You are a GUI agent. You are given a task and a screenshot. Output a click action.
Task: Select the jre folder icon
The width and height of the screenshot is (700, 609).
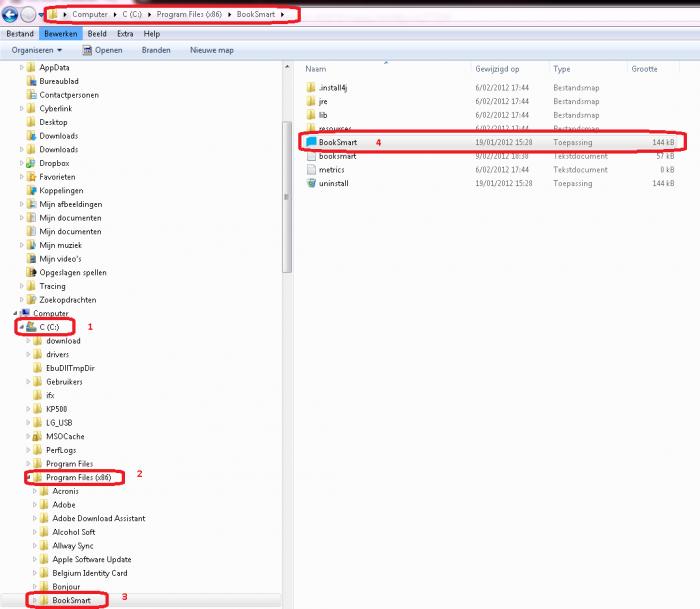(x=311, y=101)
